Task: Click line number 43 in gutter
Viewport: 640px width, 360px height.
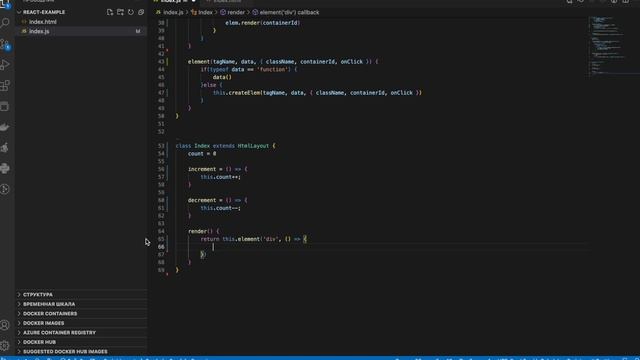Action: point(161,62)
